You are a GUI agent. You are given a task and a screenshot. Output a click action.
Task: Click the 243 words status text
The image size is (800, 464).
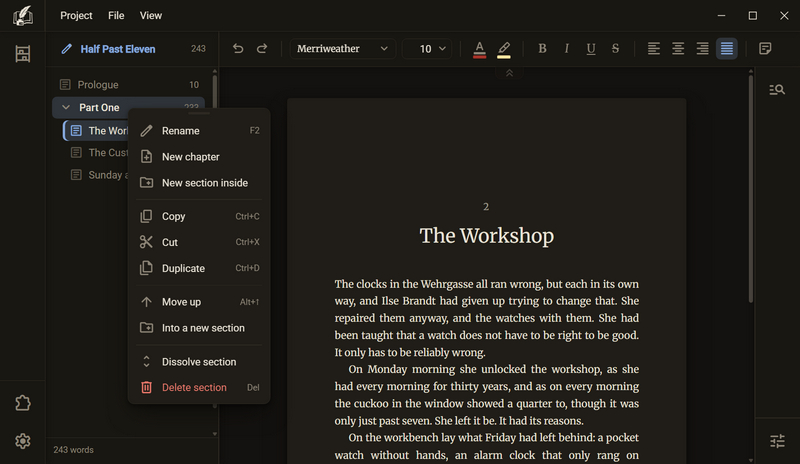pos(73,450)
